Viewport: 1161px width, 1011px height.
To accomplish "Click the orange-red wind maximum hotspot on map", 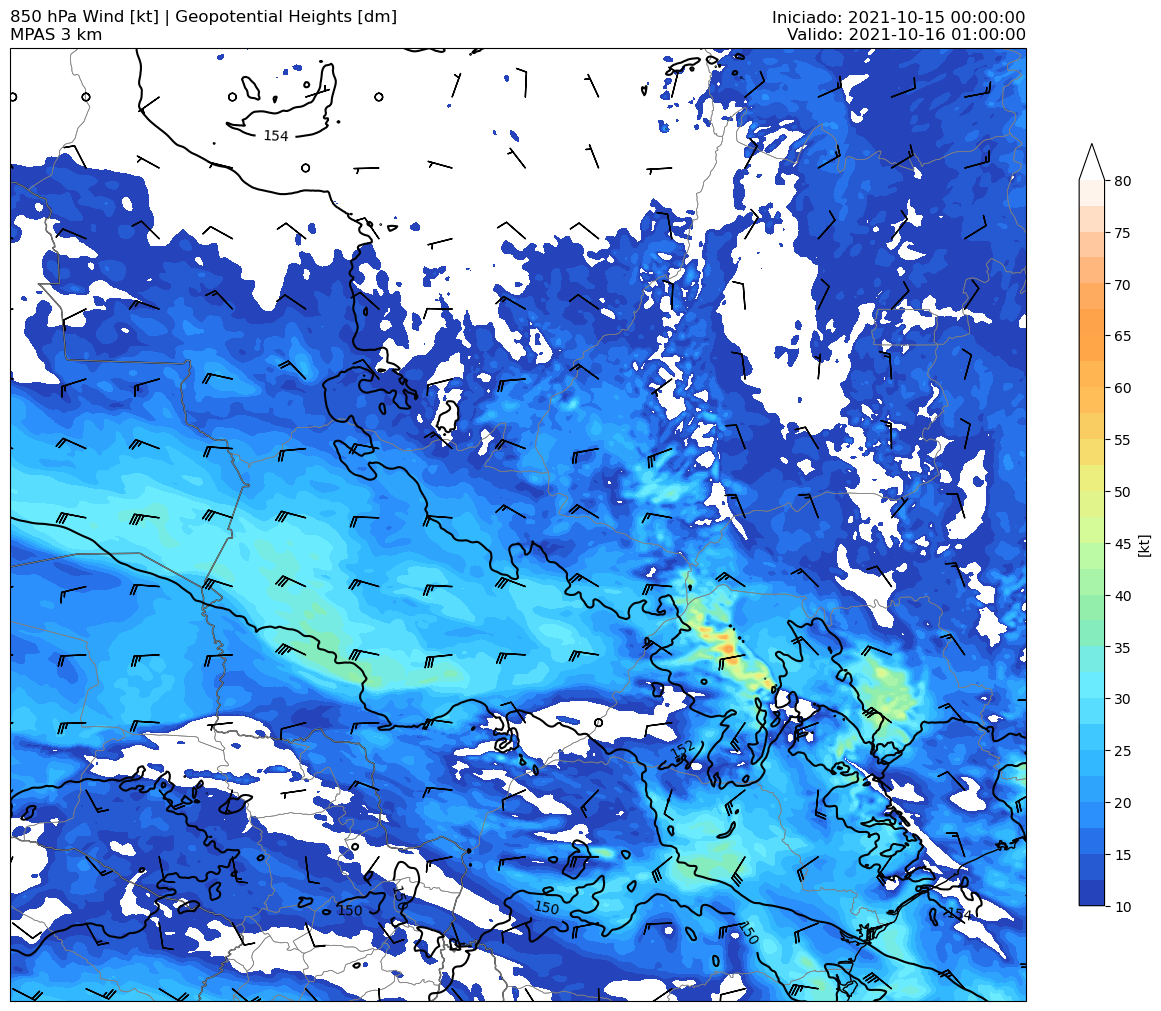I will (x=729, y=649).
